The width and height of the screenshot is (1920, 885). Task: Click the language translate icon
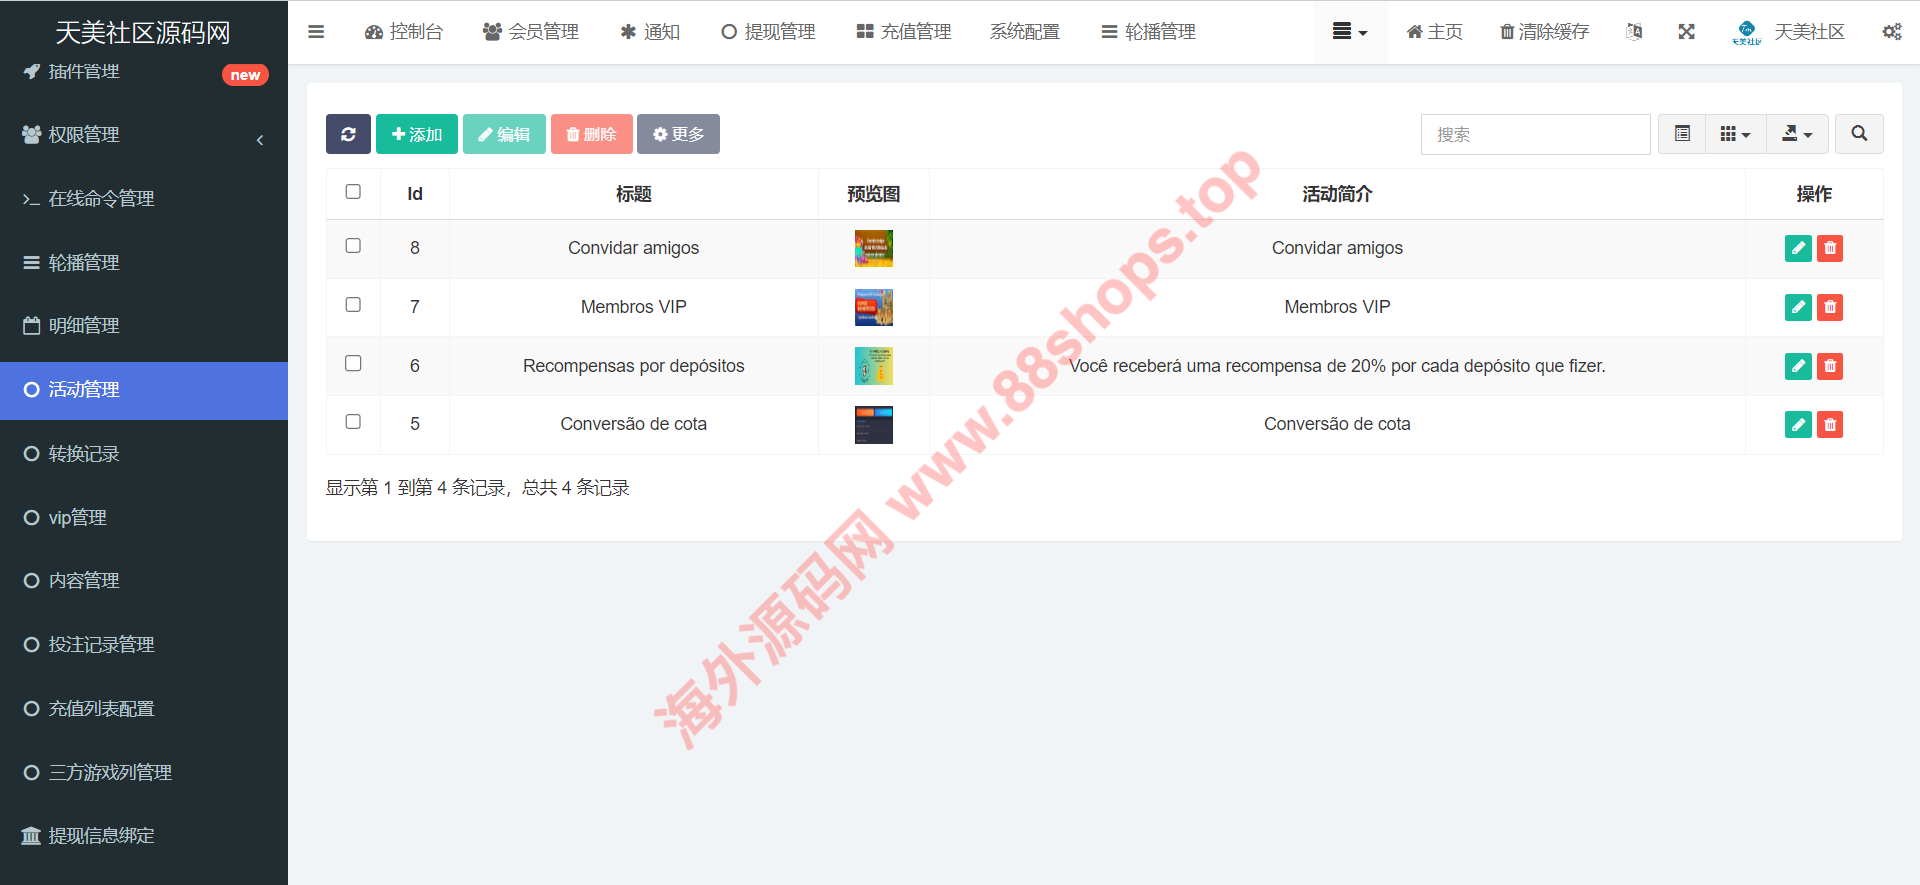click(1634, 32)
